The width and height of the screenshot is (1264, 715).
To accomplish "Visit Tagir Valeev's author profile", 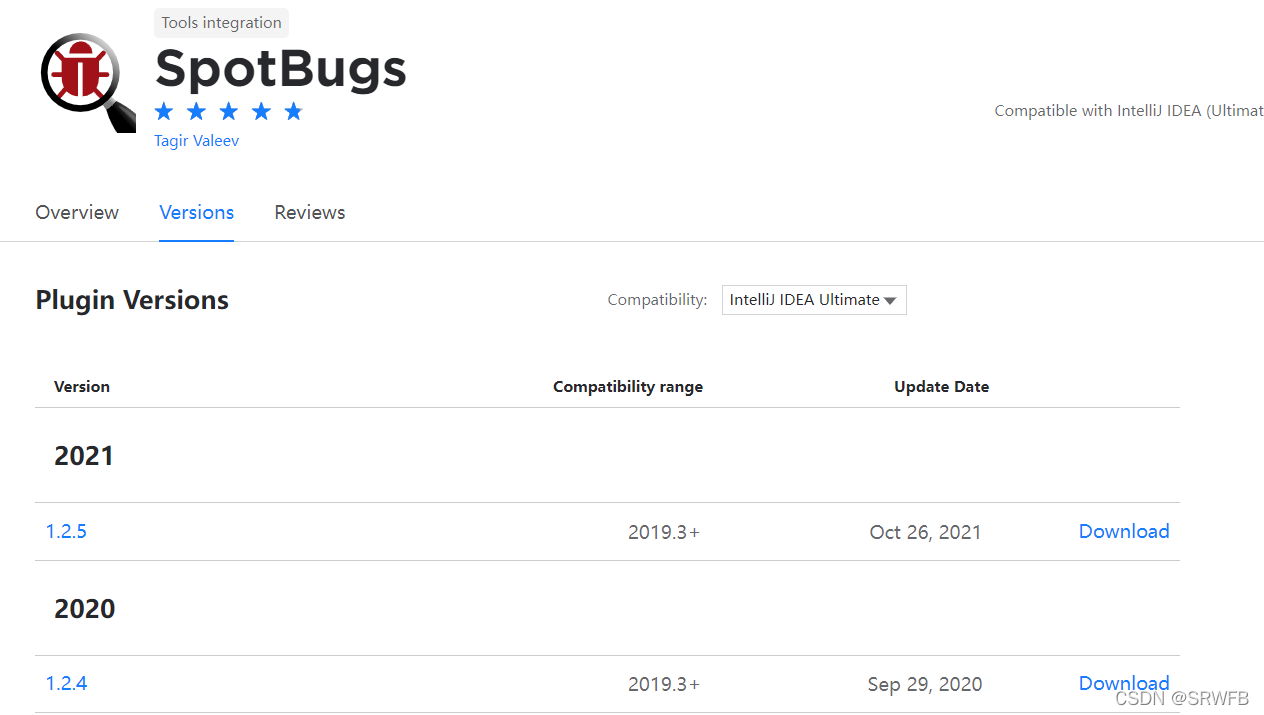I will (196, 140).
